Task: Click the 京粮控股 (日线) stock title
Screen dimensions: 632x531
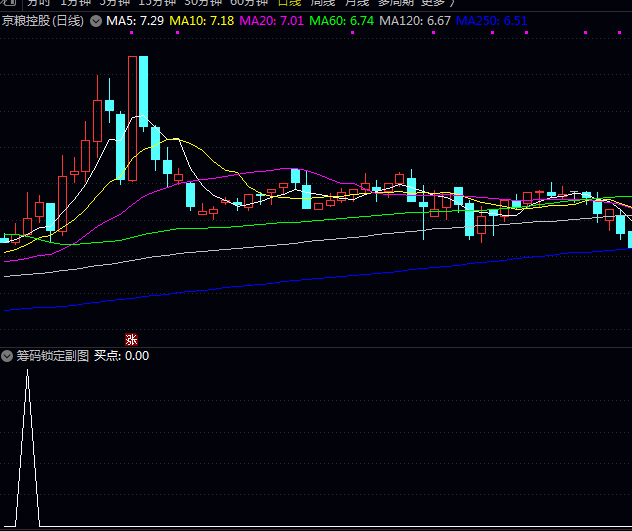Action: [43, 21]
